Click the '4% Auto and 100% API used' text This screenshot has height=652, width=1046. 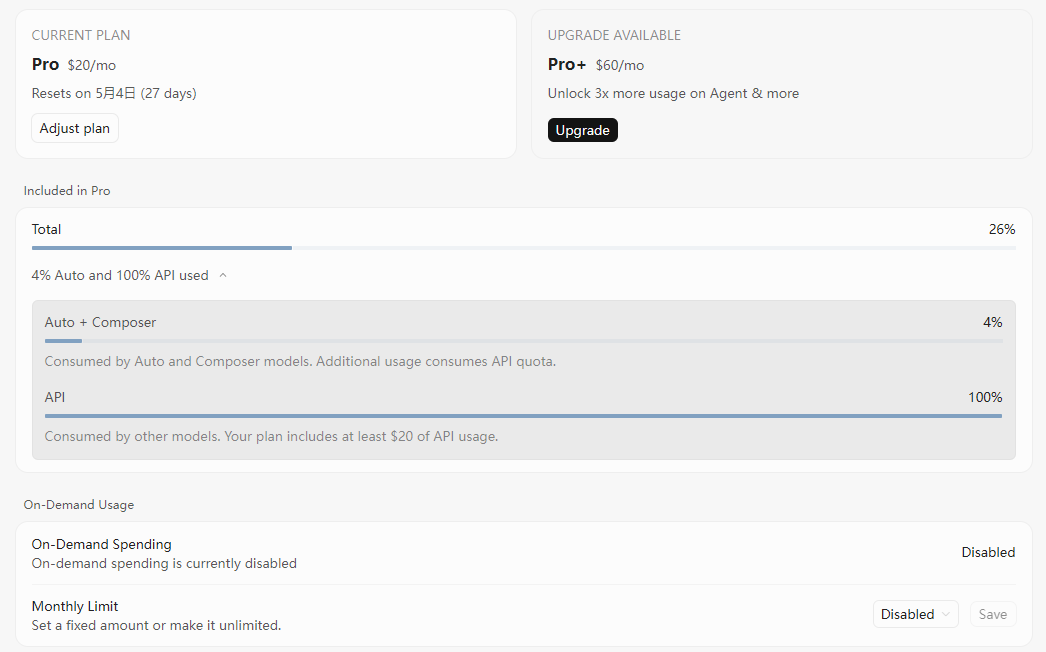click(x=120, y=275)
